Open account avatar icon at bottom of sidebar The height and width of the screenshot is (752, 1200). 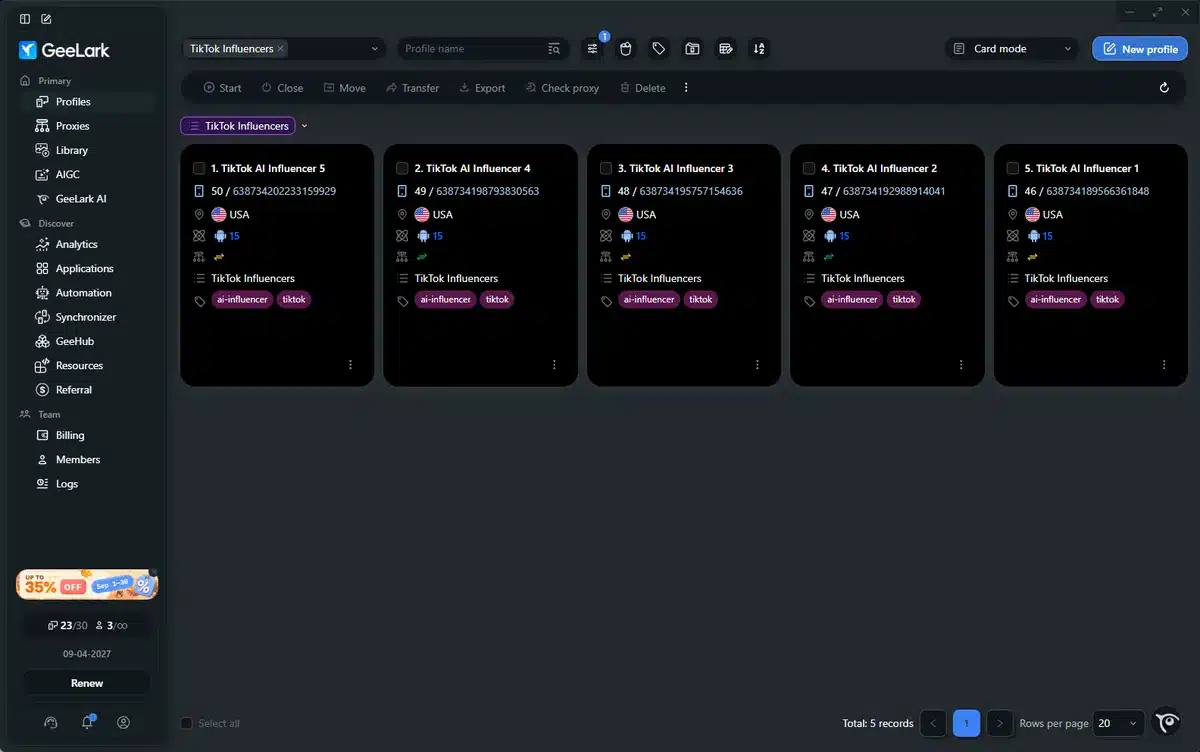point(123,722)
